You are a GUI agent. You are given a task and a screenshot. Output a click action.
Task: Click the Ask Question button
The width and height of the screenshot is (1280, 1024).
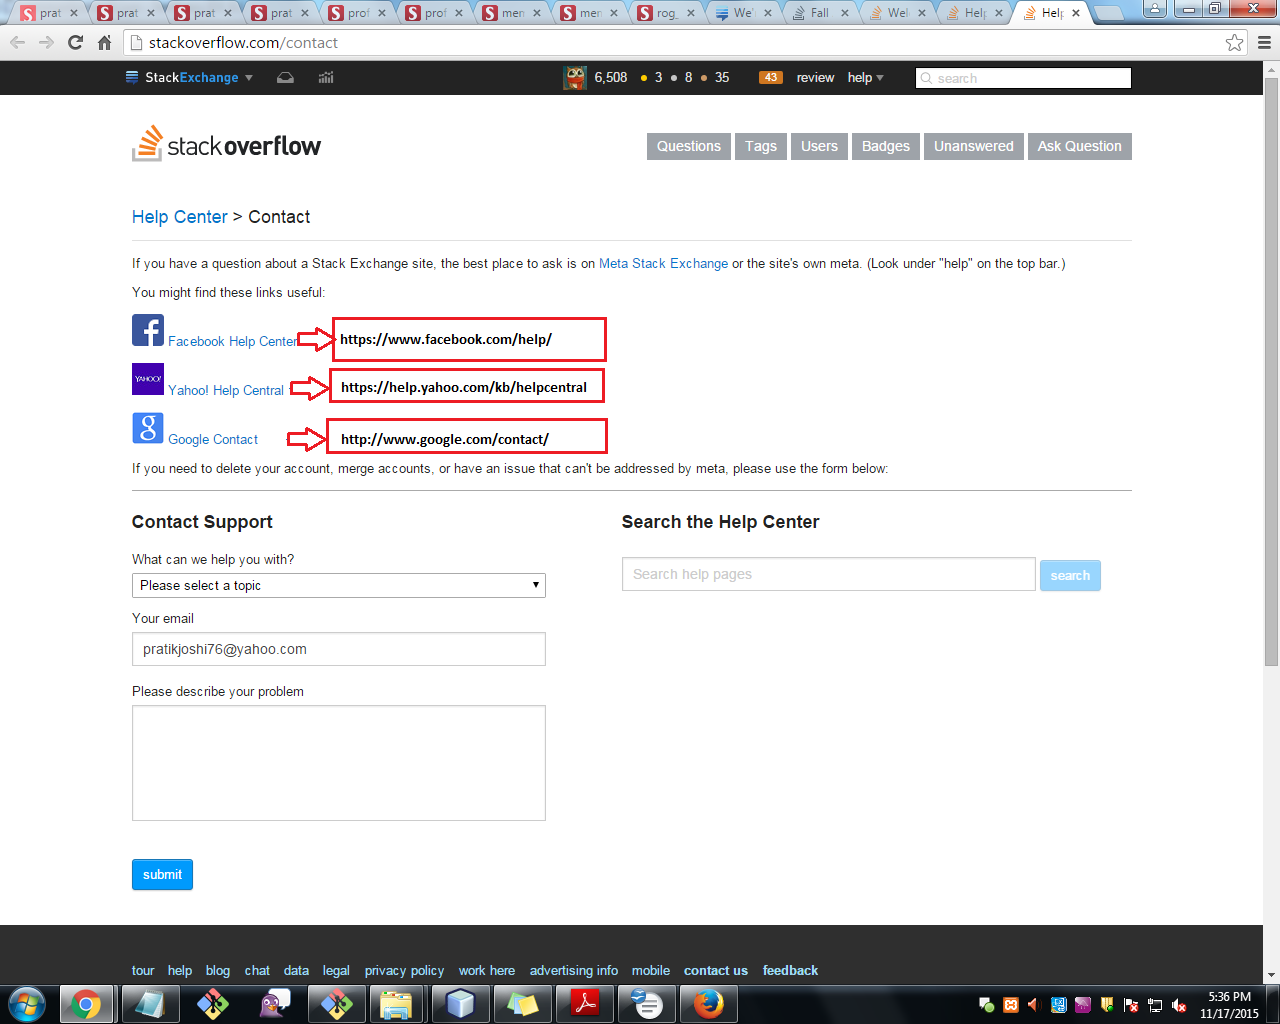[1080, 146]
